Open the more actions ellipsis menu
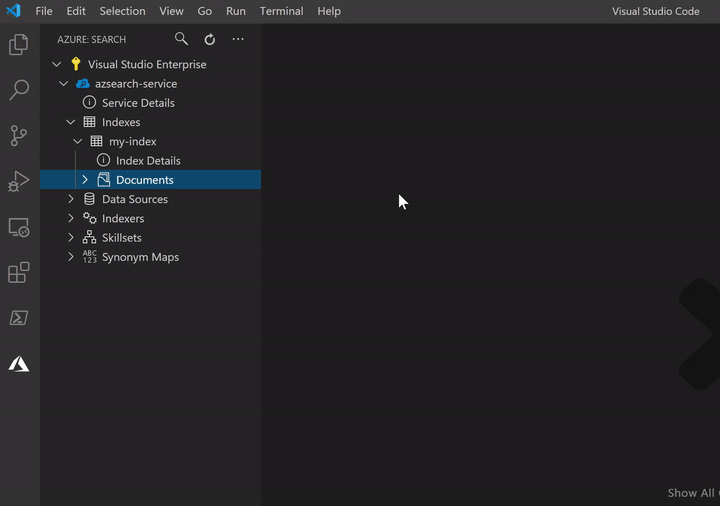Image resolution: width=720 pixels, height=506 pixels. click(238, 39)
